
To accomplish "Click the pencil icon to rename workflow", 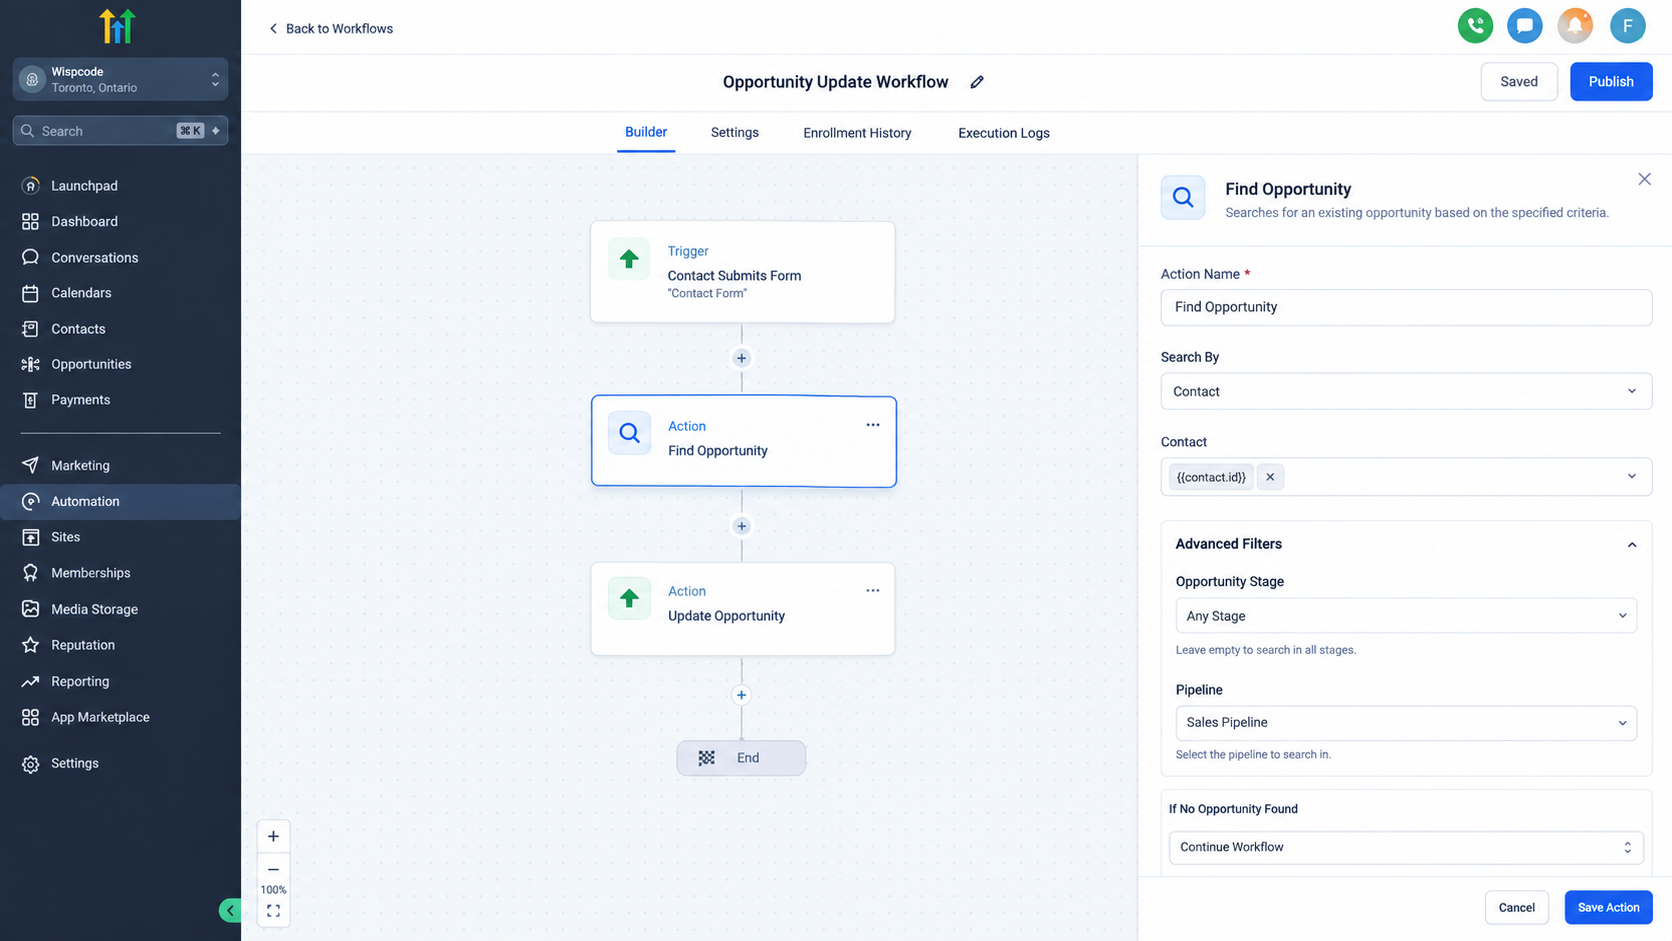I will (977, 82).
